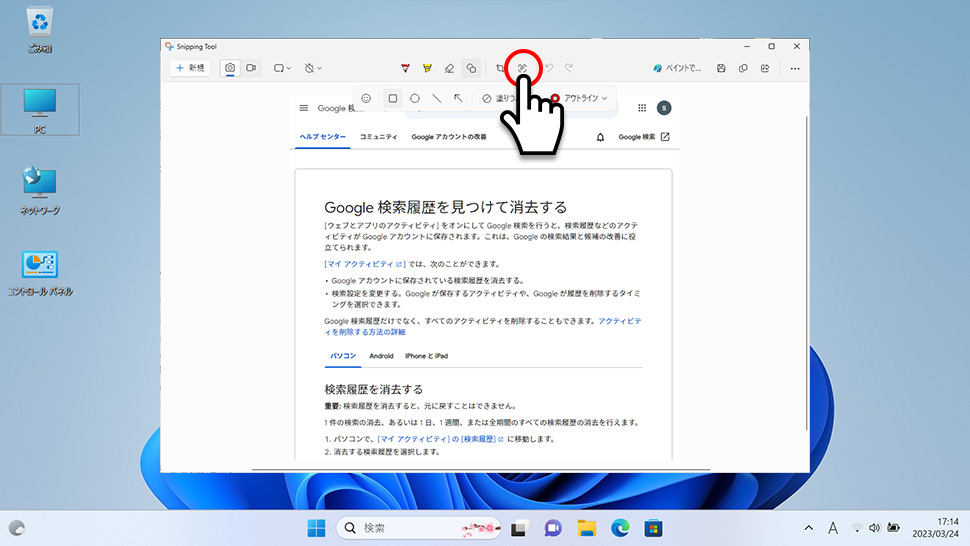
Task: Select the eraser tool
Action: tap(450, 68)
